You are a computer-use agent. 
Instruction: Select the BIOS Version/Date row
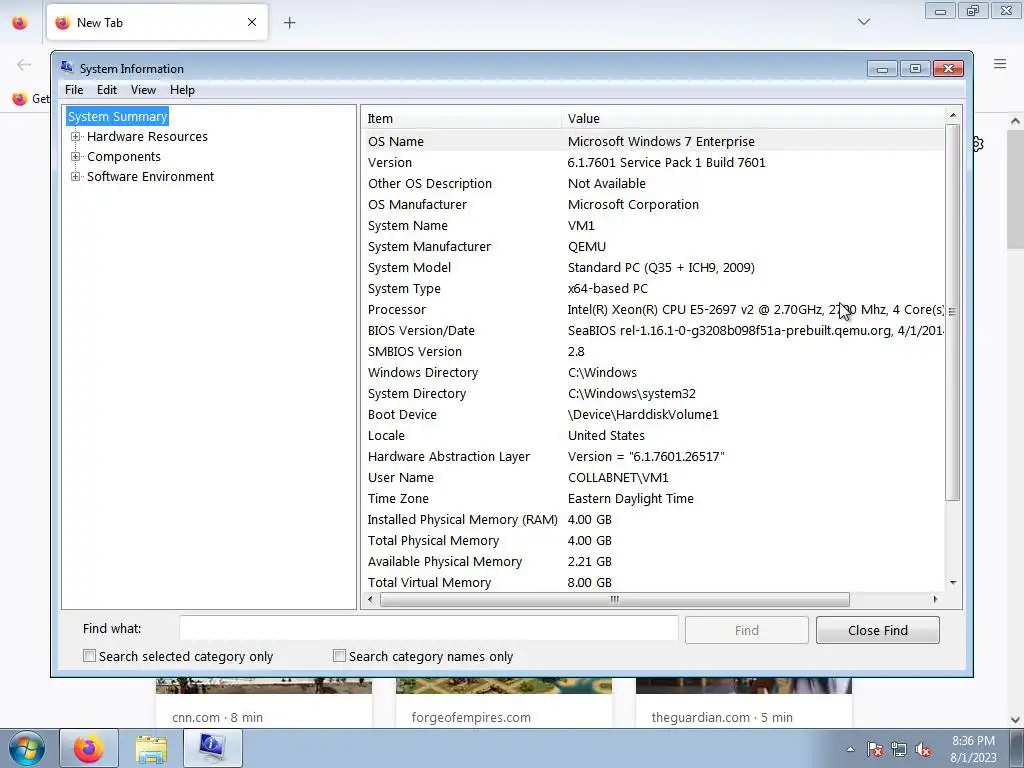tap(653, 330)
